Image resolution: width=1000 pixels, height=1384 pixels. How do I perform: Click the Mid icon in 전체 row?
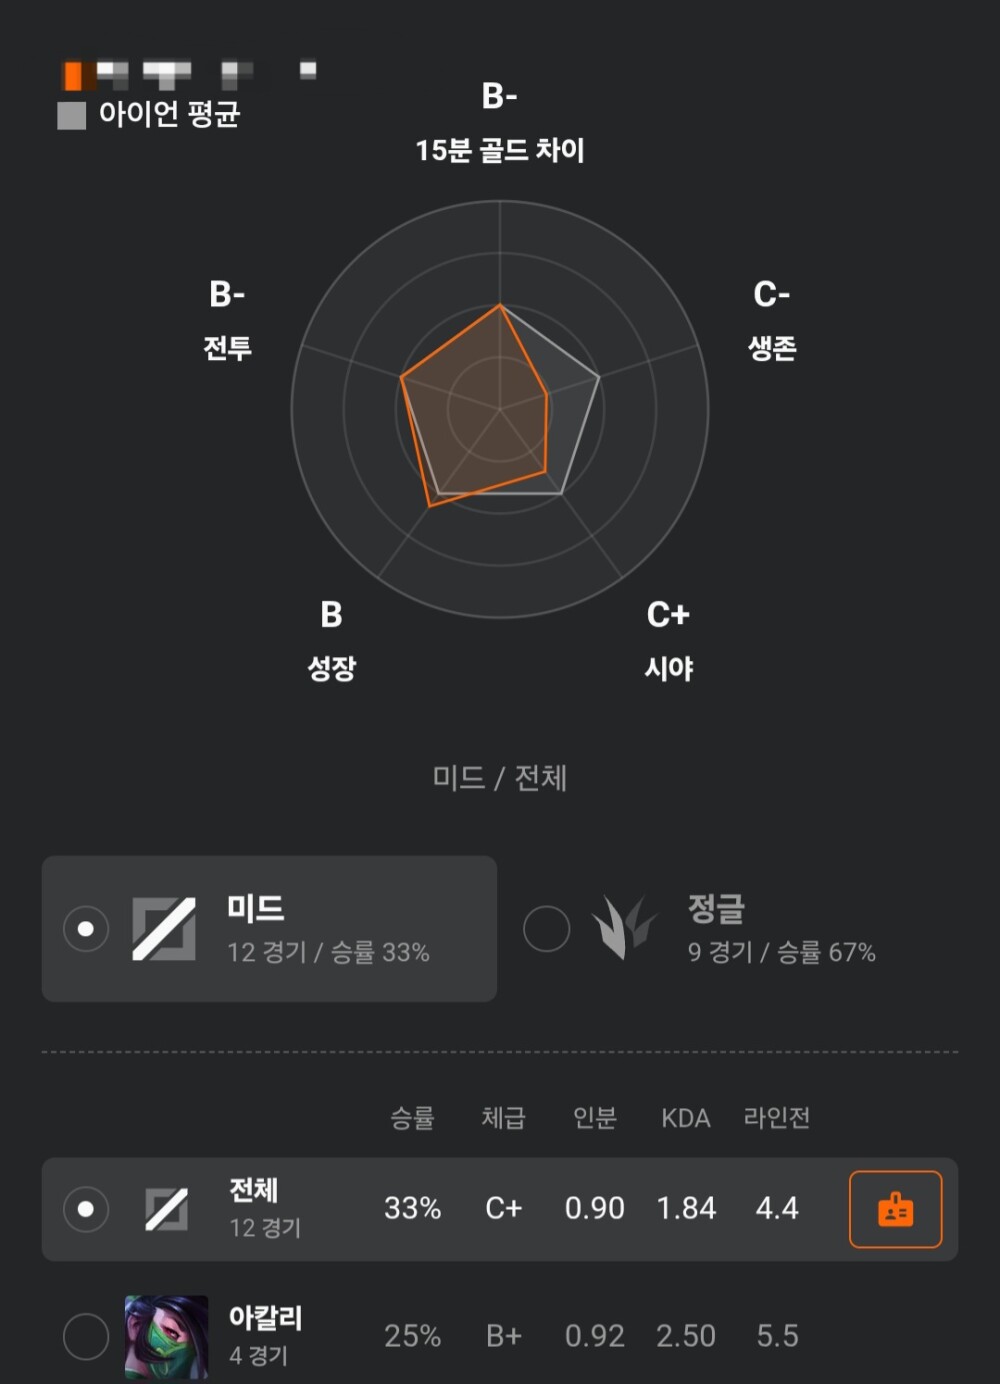(x=166, y=1209)
